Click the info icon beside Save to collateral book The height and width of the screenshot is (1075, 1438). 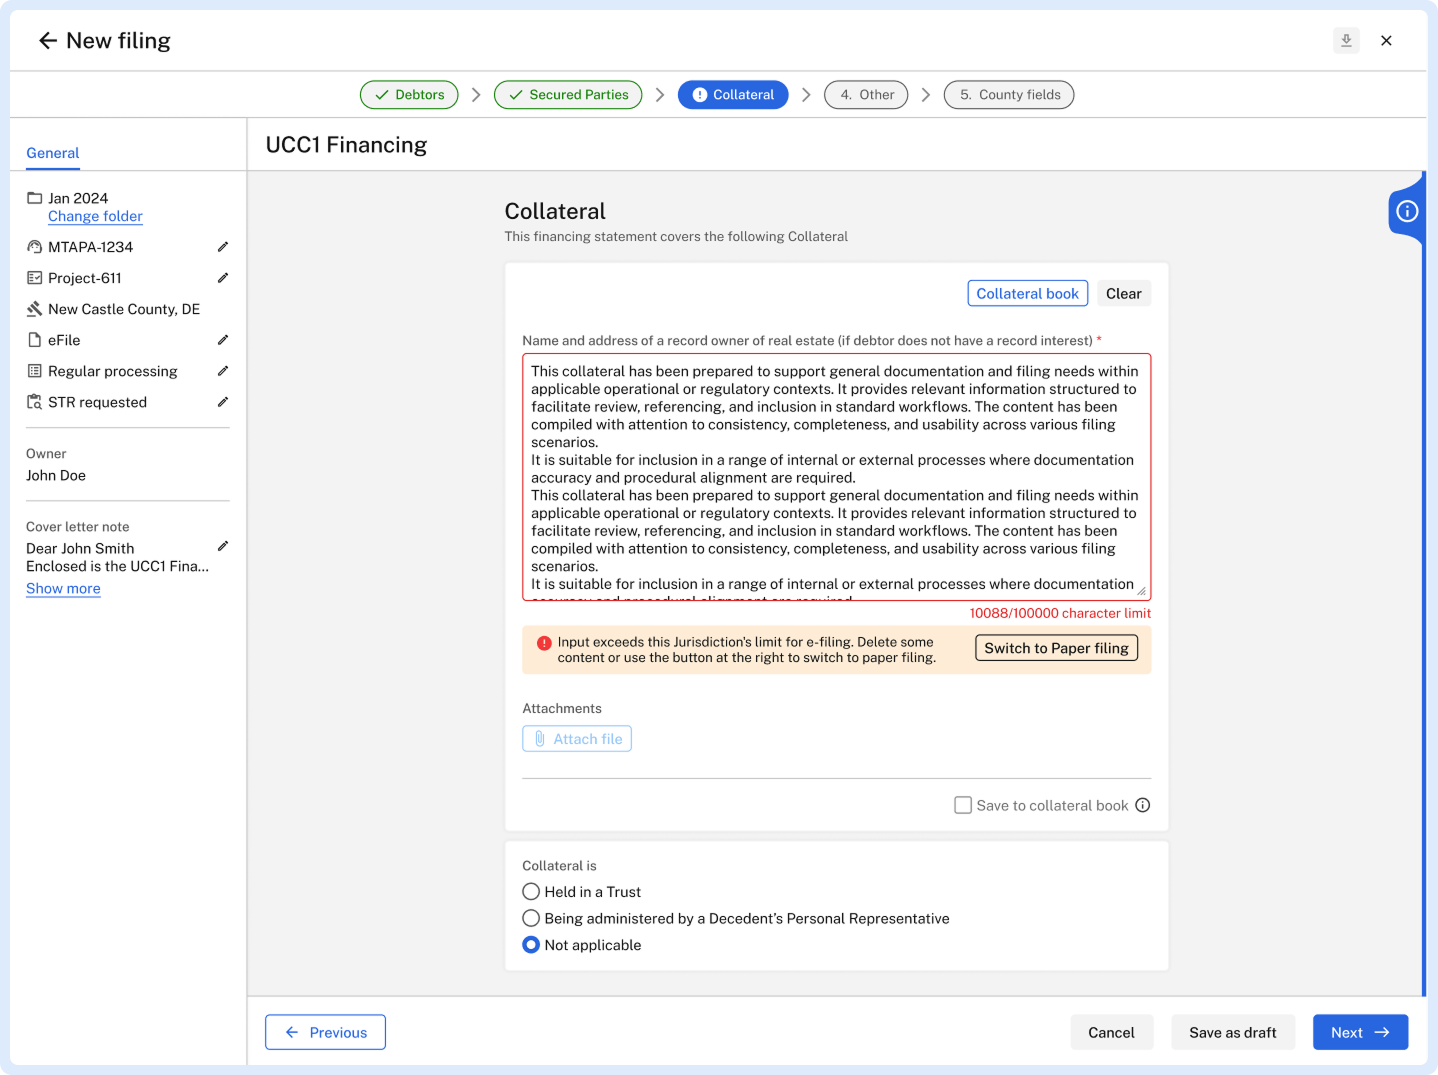pyautogui.click(x=1143, y=805)
